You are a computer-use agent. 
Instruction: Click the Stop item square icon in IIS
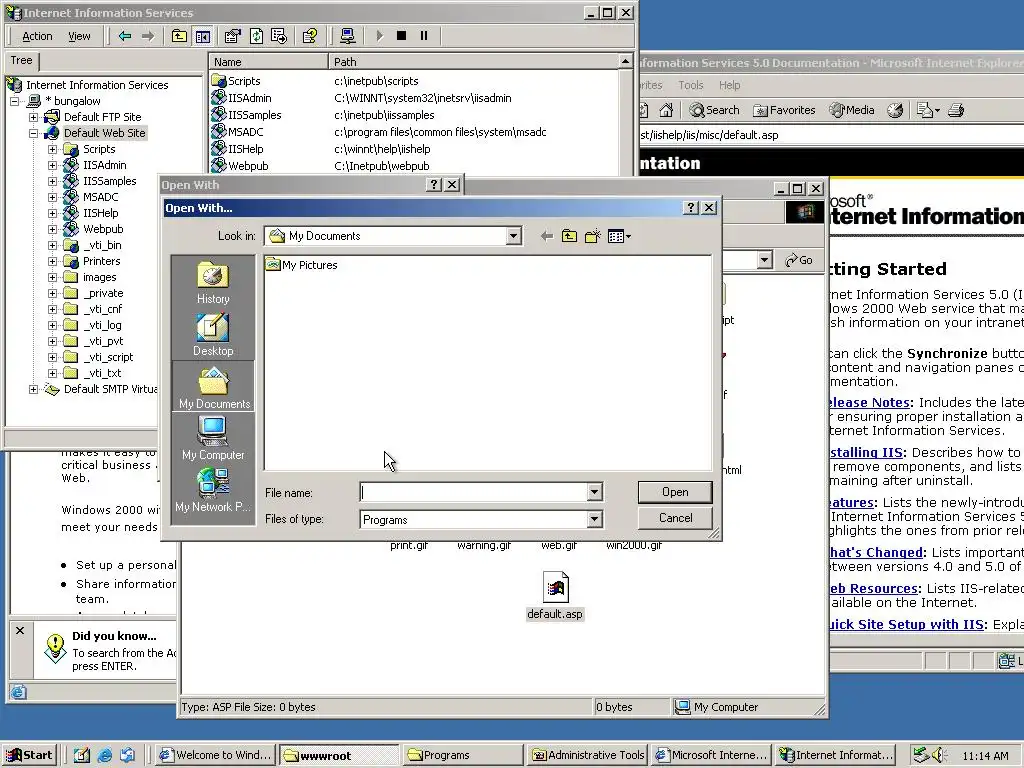402,36
